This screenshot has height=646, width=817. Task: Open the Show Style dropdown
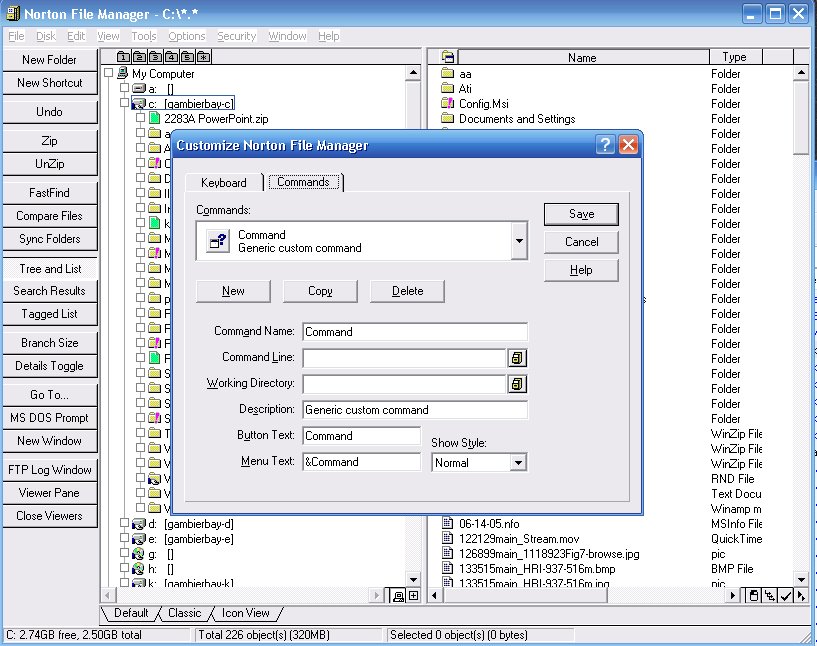tap(518, 463)
